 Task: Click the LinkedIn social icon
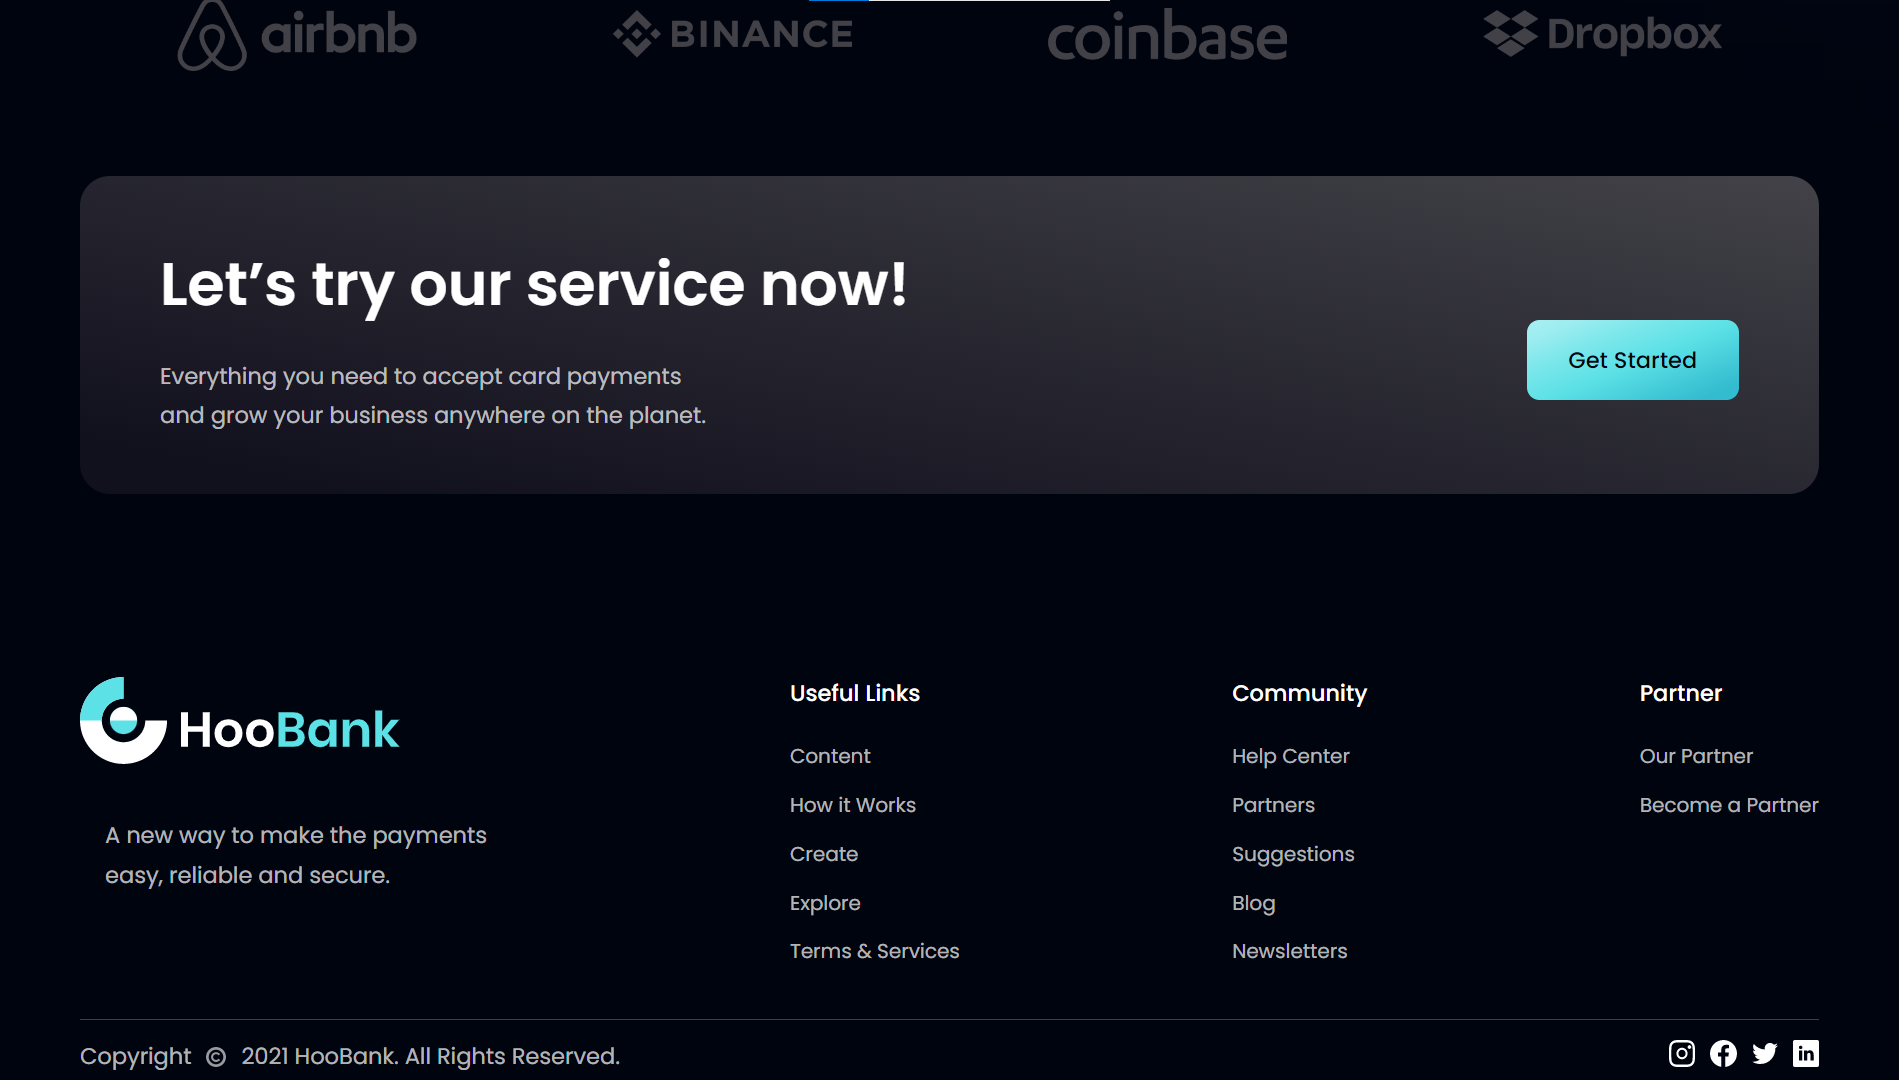(1806, 1053)
